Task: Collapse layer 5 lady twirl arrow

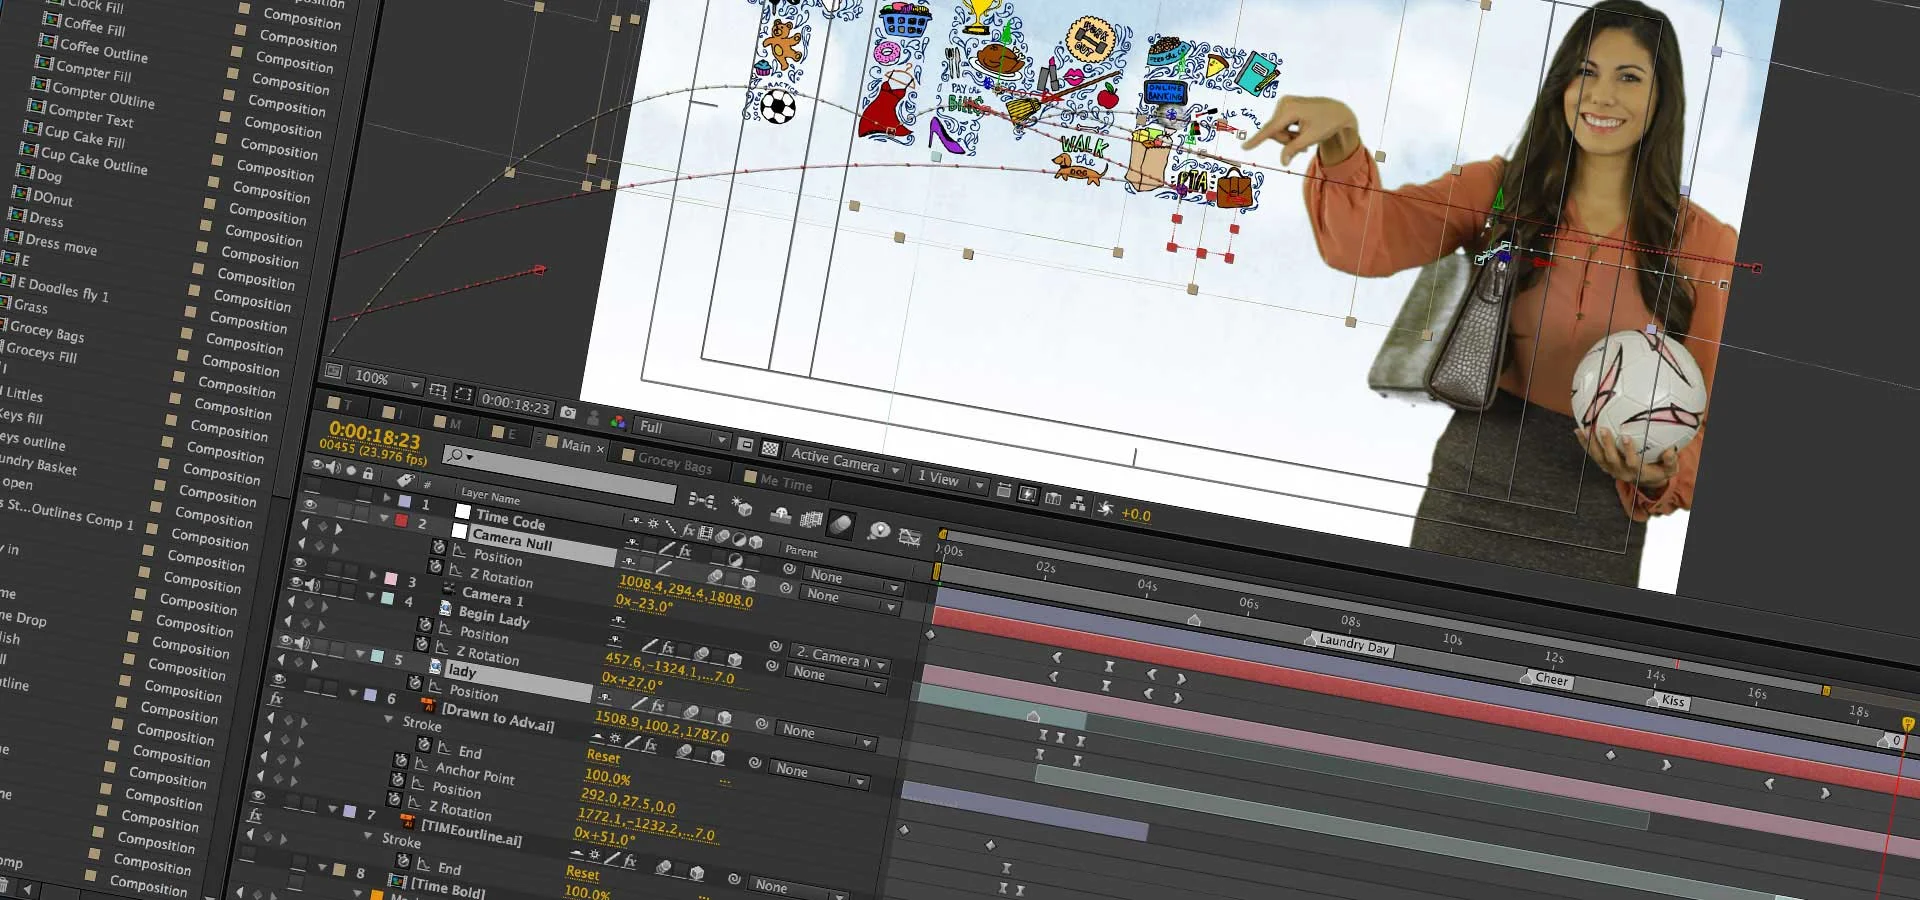Action: (360, 653)
